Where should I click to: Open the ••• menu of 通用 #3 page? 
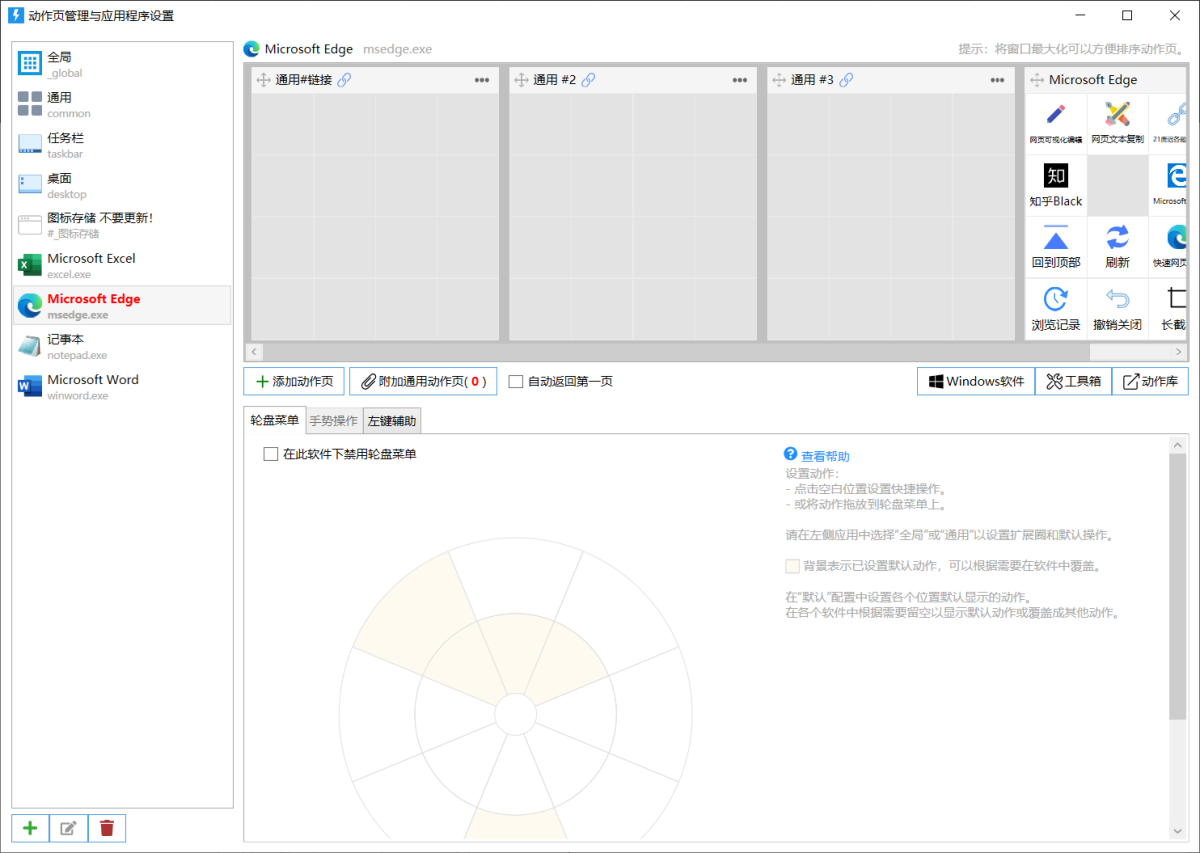pos(998,80)
